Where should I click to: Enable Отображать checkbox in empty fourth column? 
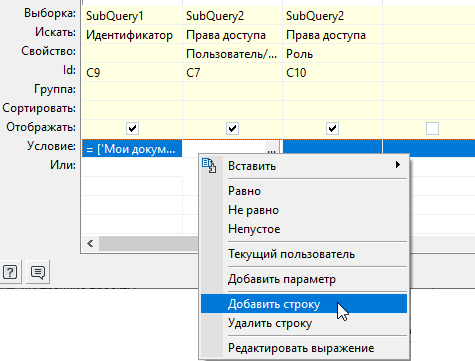[432, 128]
